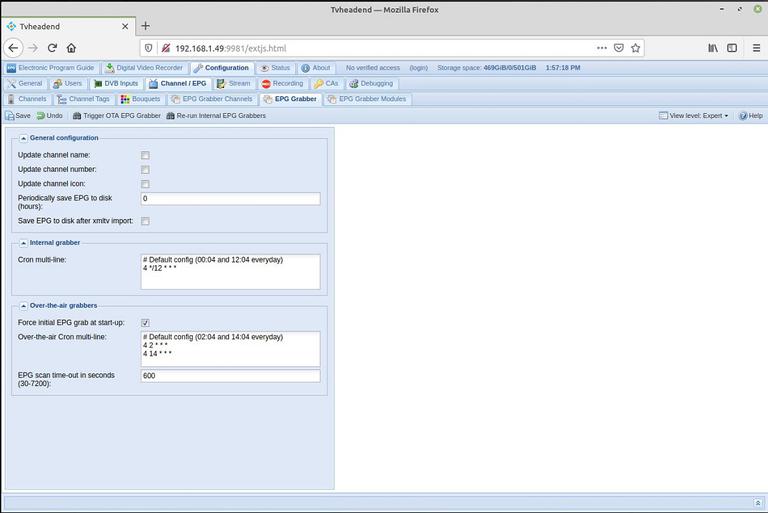Select the Configuration tab
Image resolution: width=768 pixels, height=513 pixels.
click(221, 68)
